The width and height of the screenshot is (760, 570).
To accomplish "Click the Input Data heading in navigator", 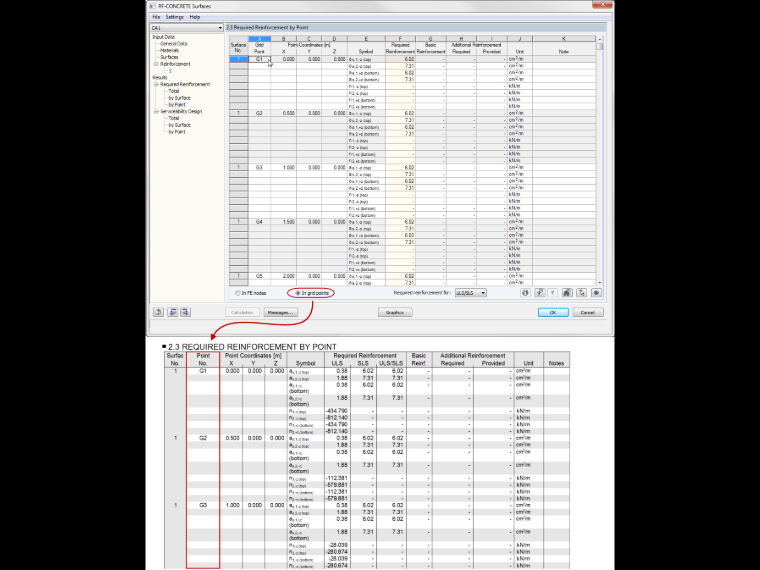I will coord(164,37).
